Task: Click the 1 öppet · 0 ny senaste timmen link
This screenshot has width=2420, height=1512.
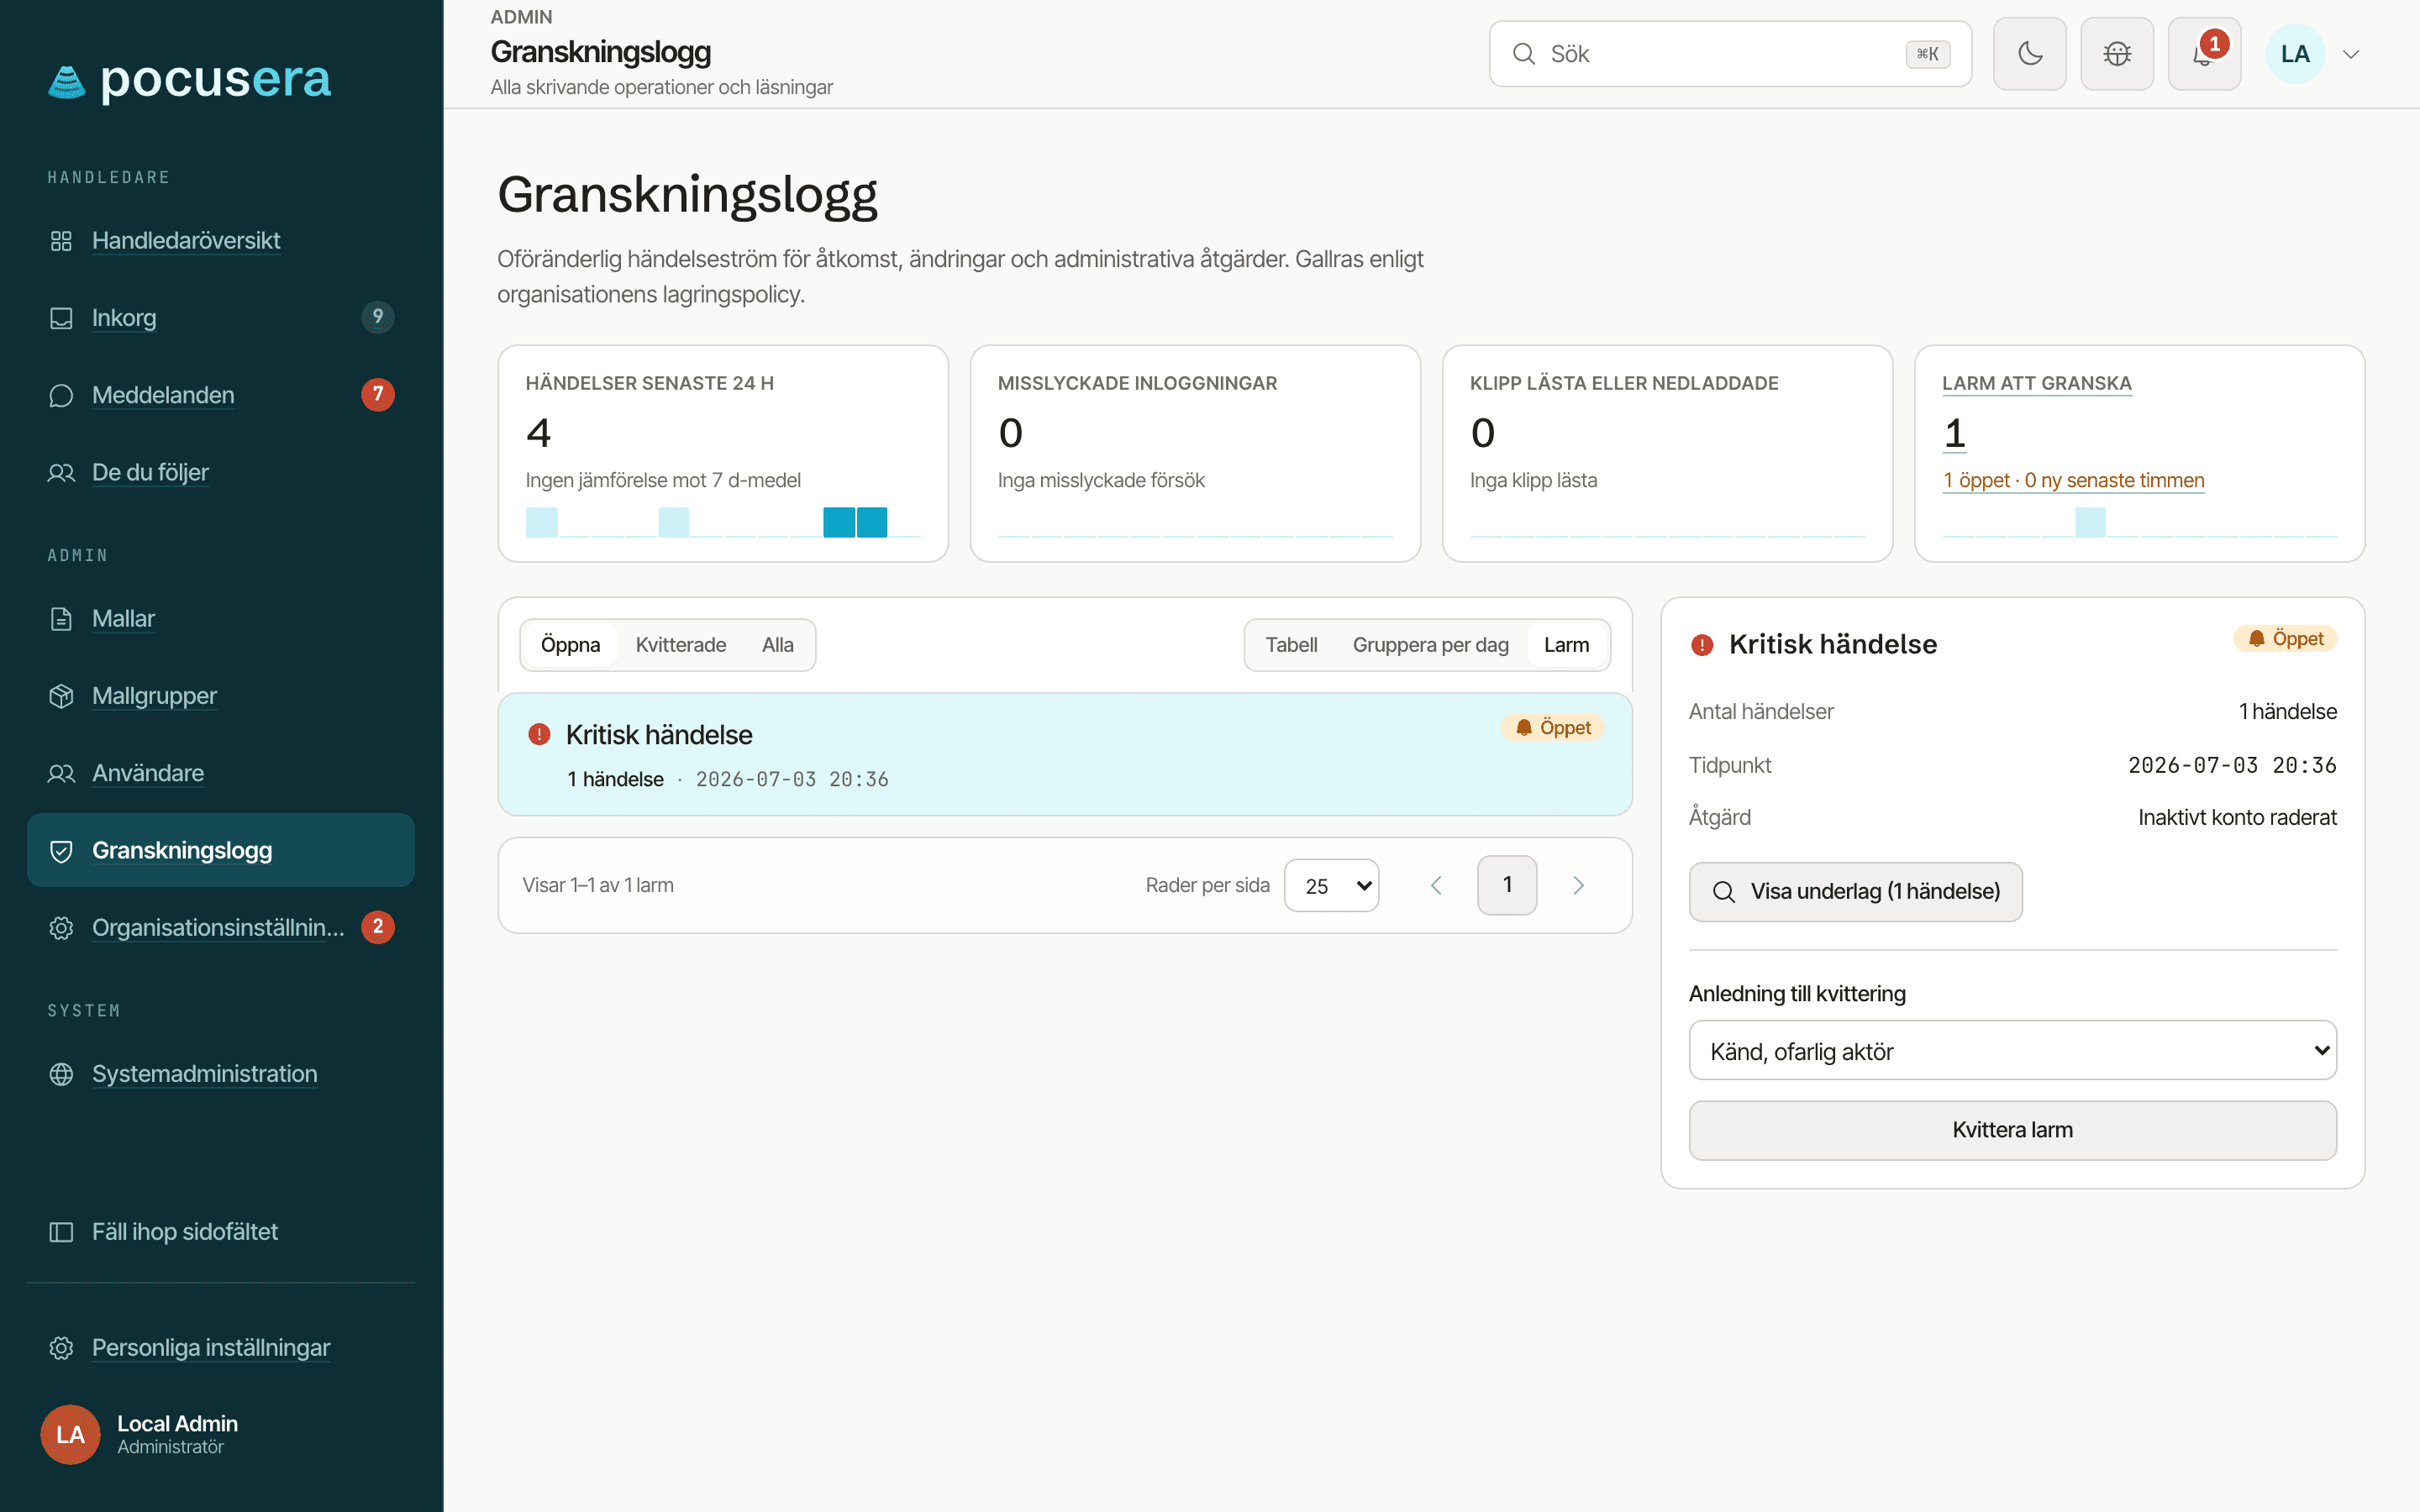Action: [2073, 480]
